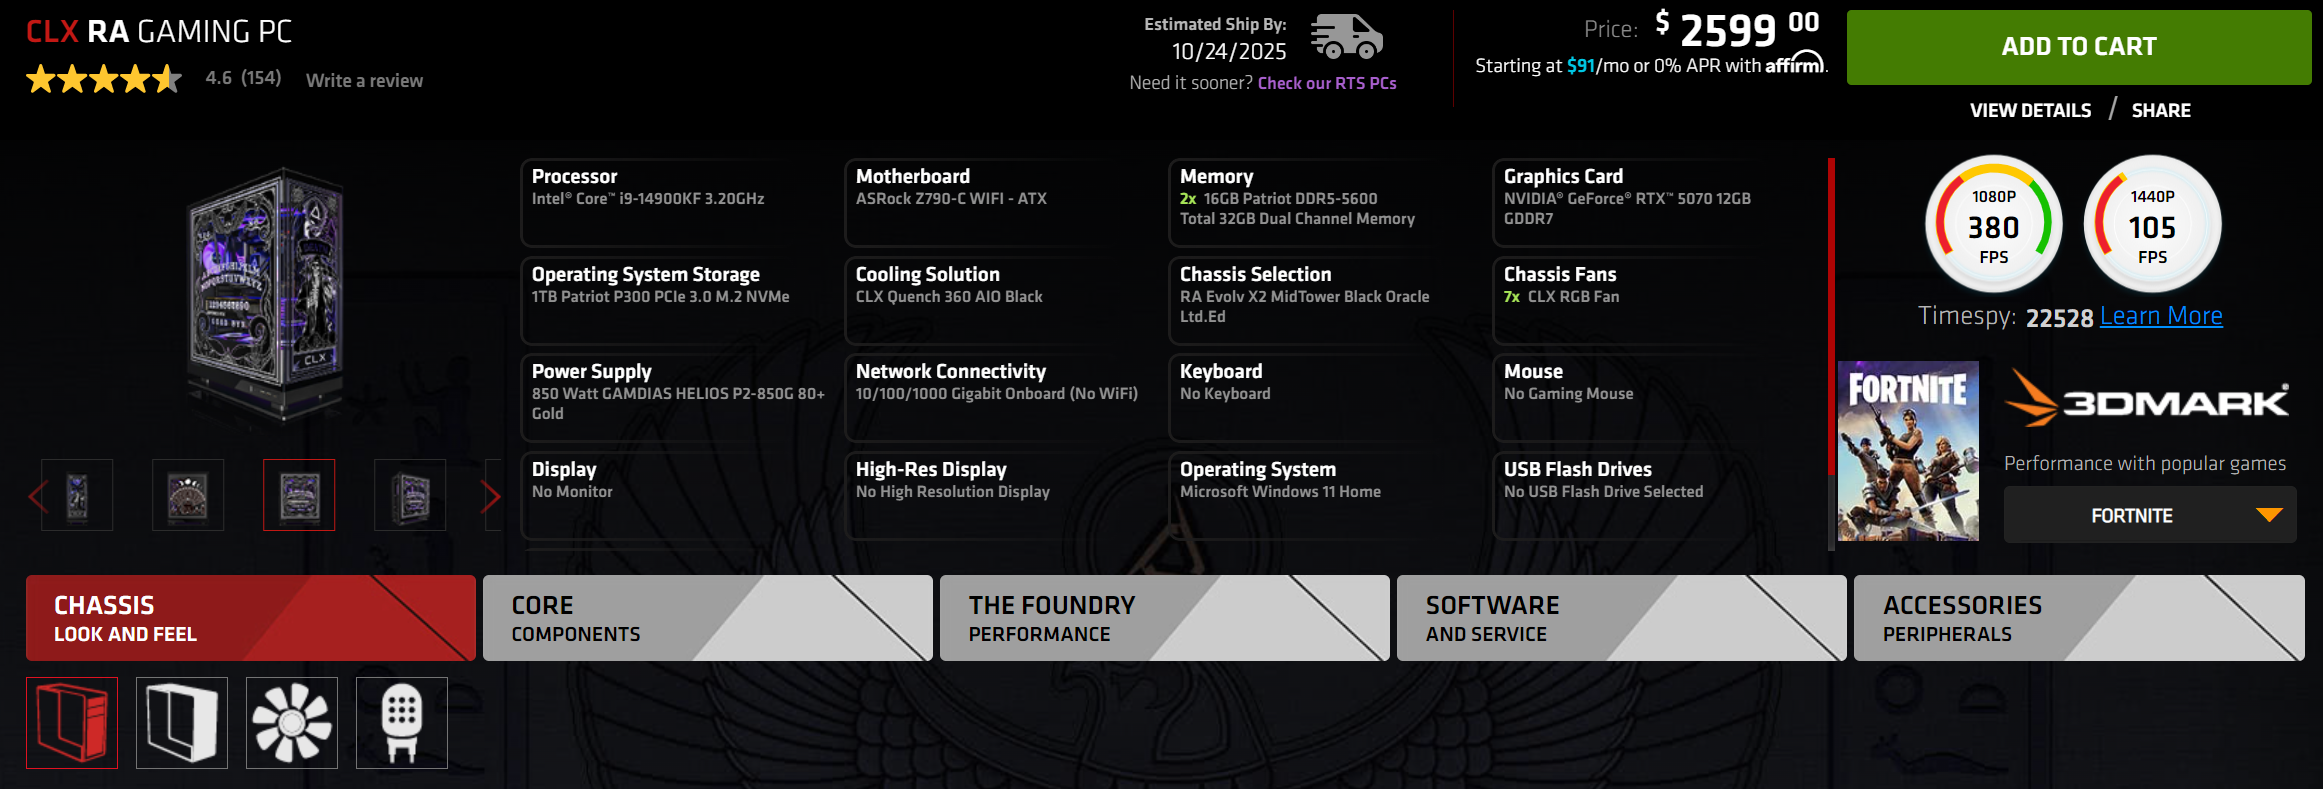Click the Share link
The height and width of the screenshot is (789, 2323).
pyautogui.click(x=2161, y=110)
